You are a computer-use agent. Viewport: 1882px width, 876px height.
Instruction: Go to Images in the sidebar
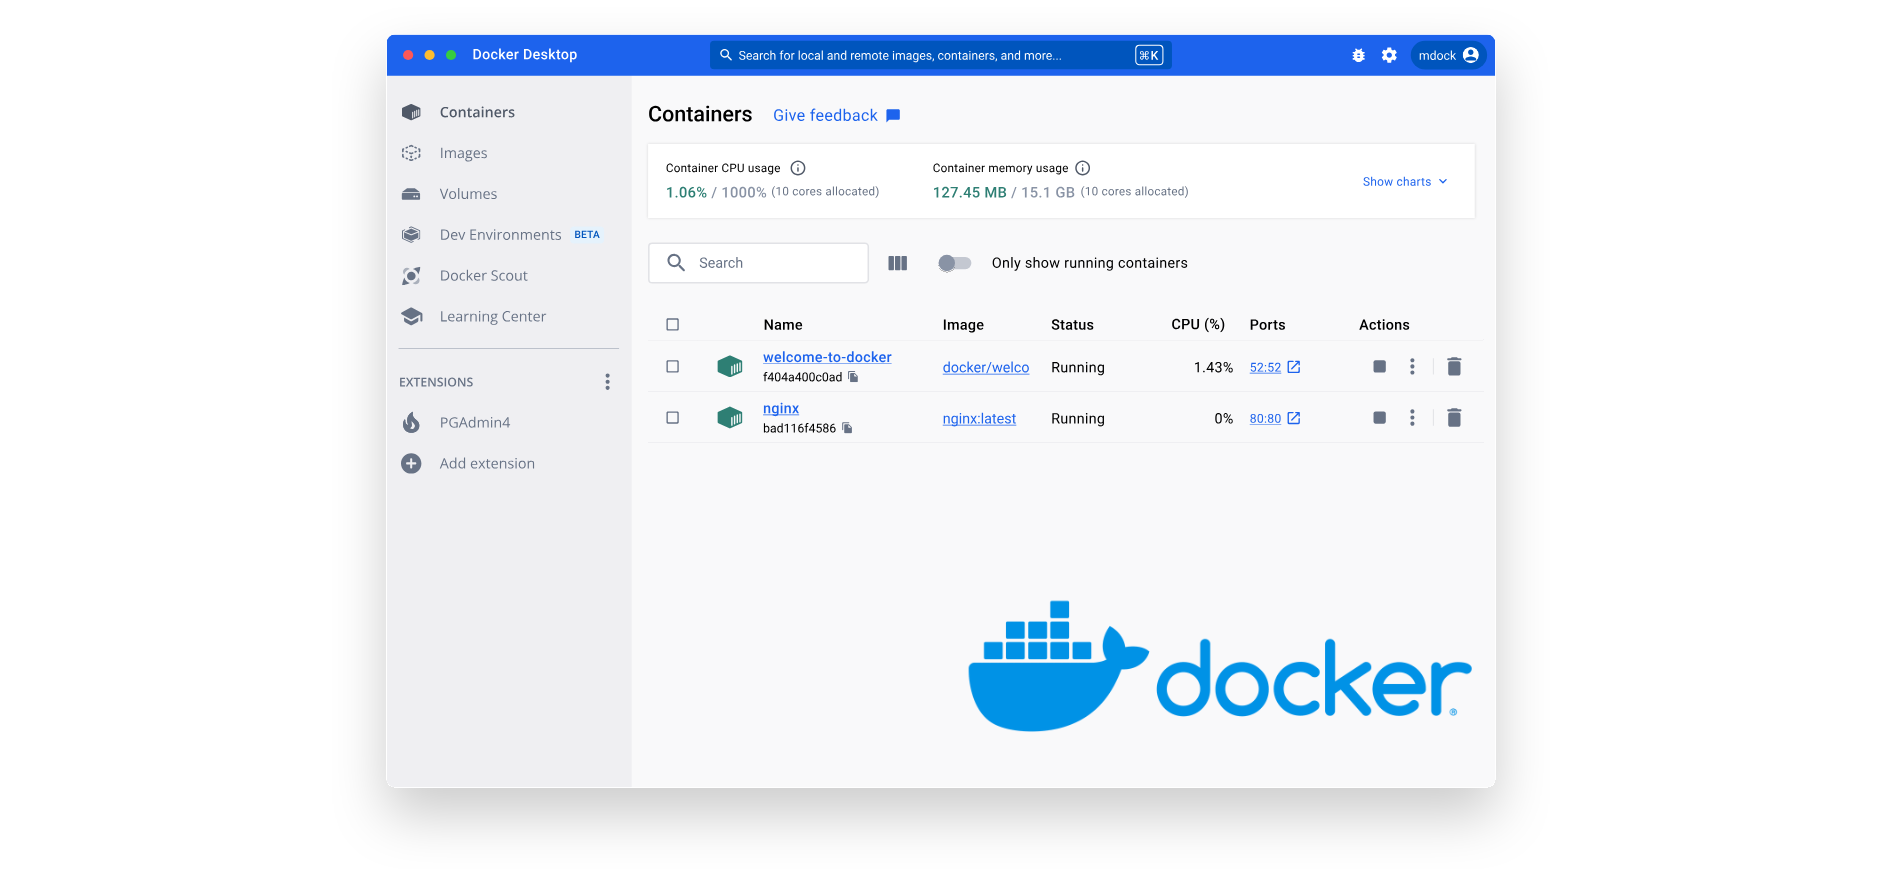point(463,153)
